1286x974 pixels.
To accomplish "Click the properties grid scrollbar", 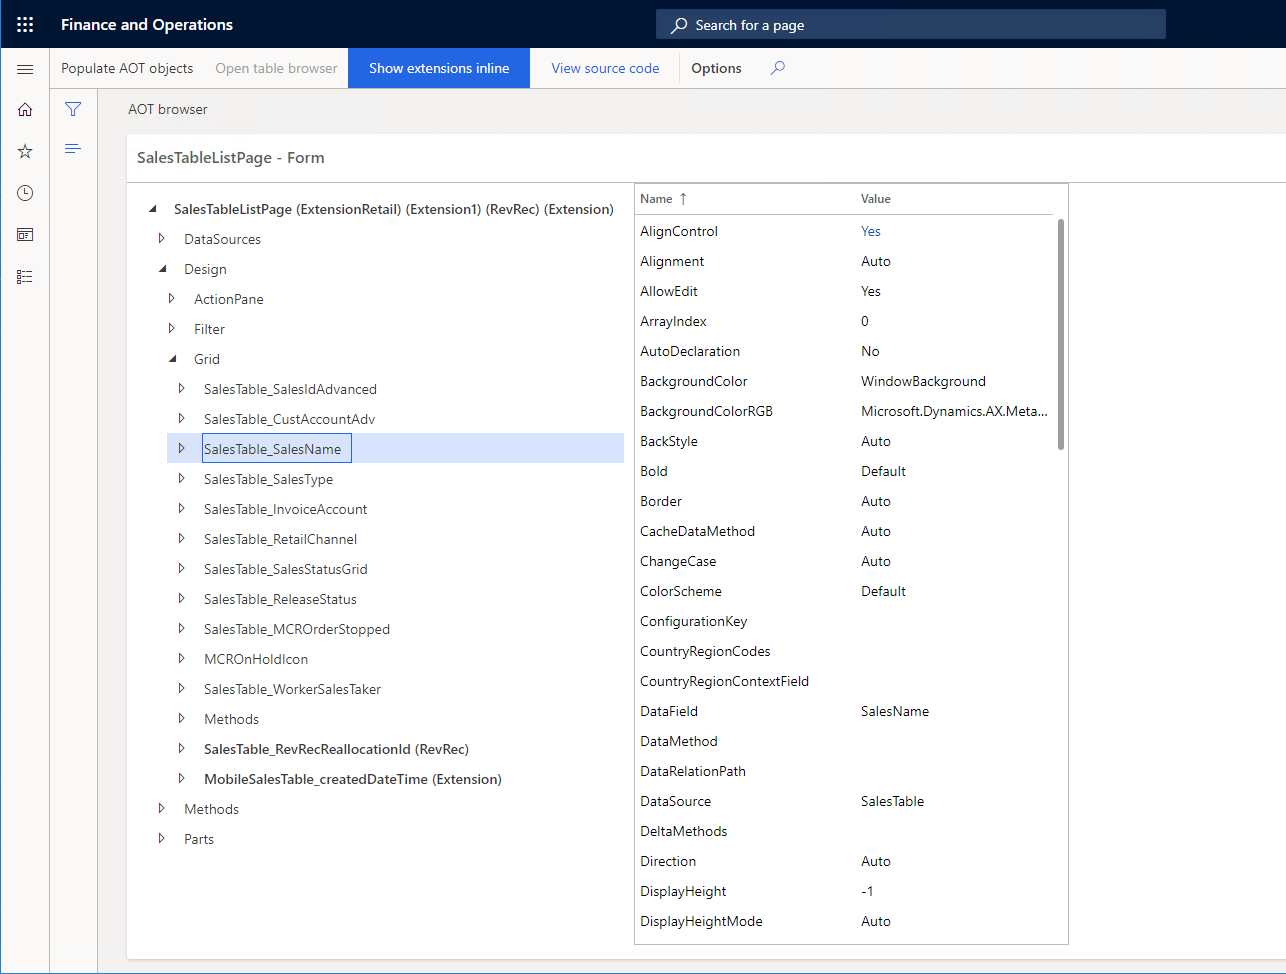I will click(x=1061, y=334).
